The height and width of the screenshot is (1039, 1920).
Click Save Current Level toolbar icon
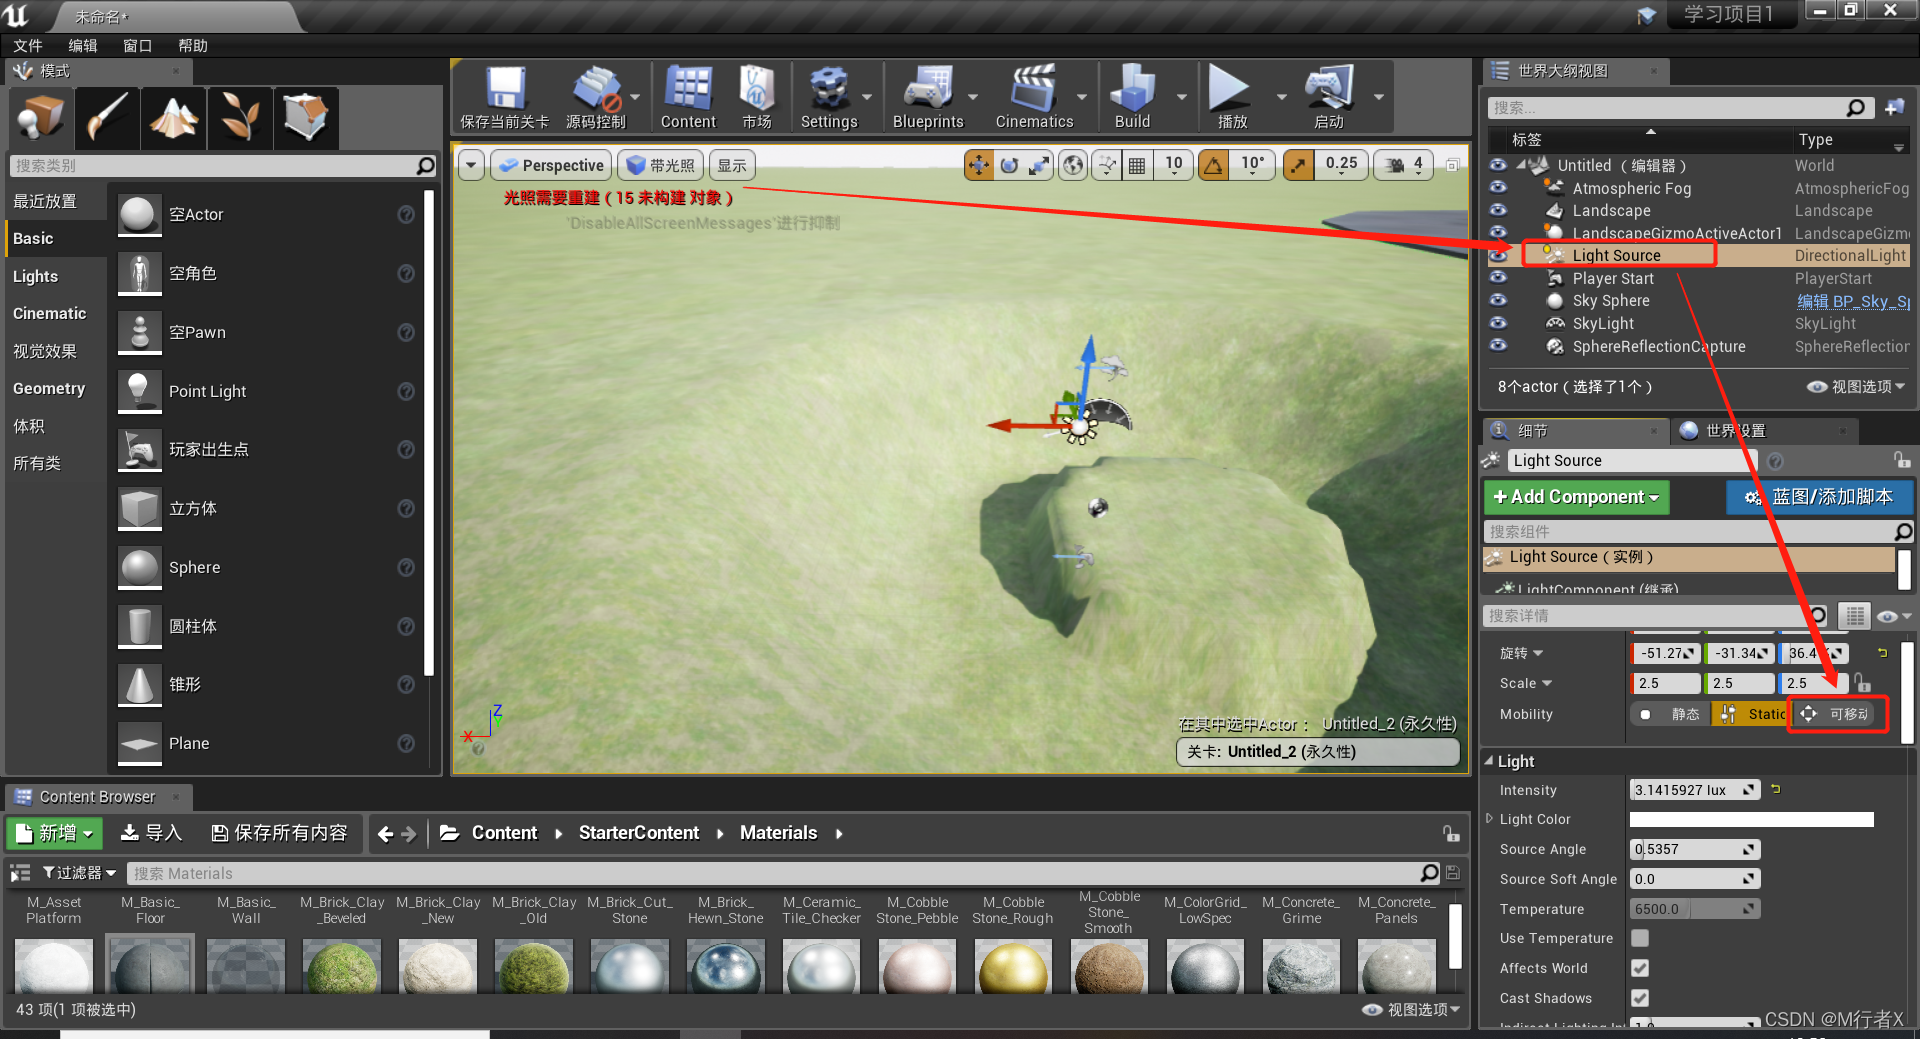505,97
